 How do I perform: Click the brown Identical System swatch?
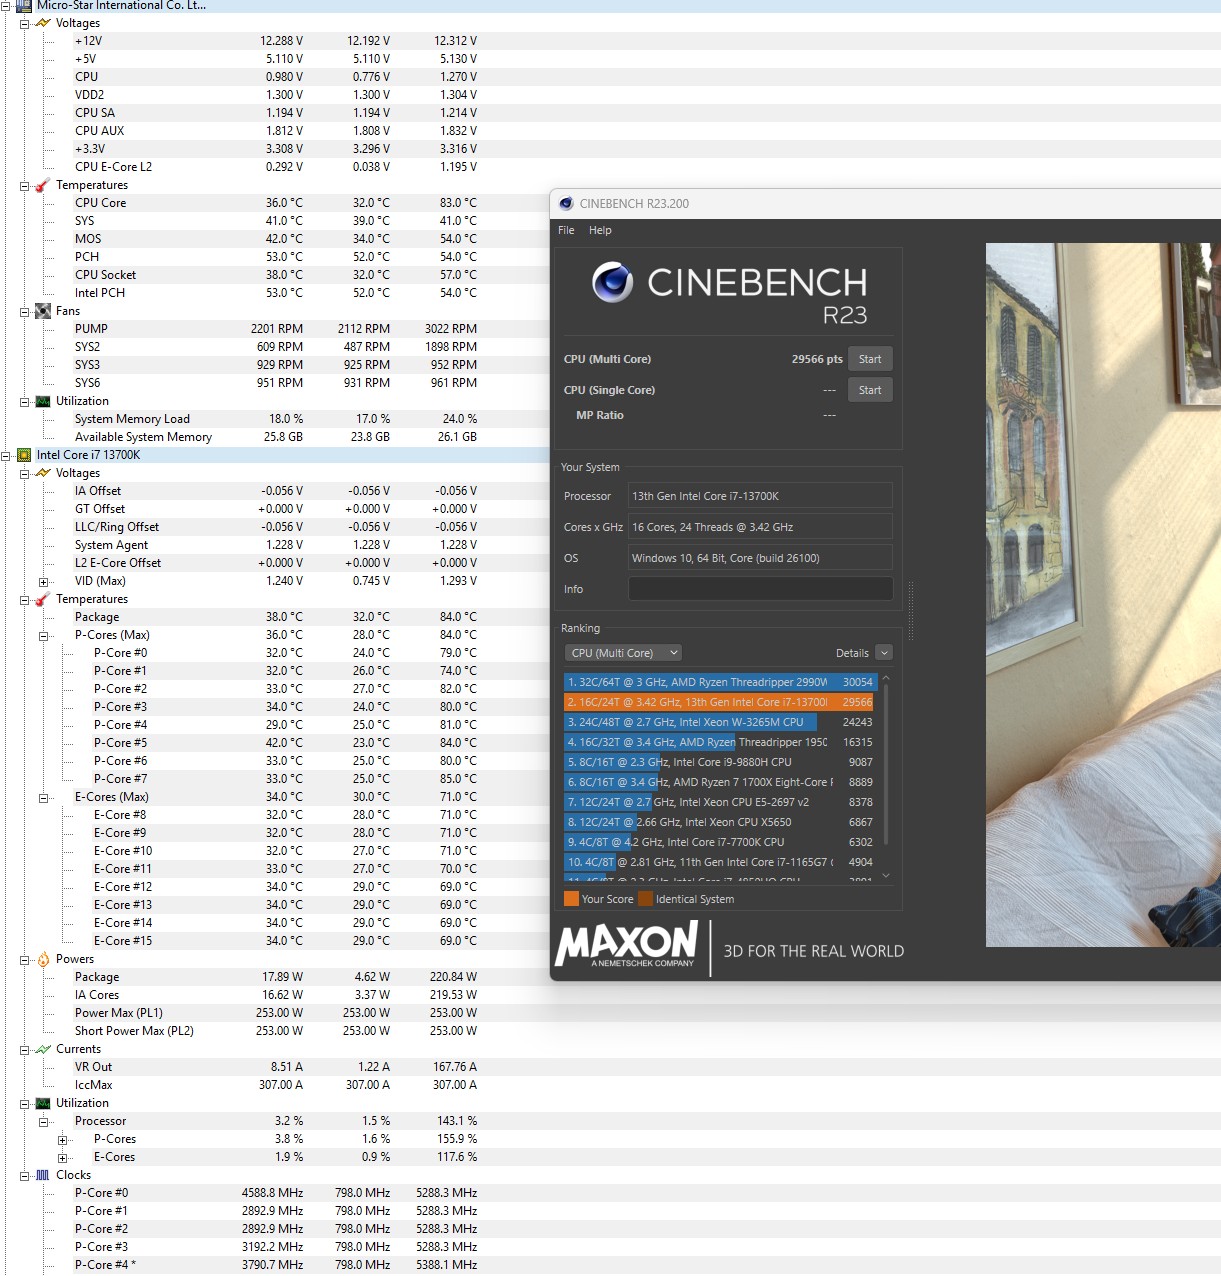(x=645, y=899)
